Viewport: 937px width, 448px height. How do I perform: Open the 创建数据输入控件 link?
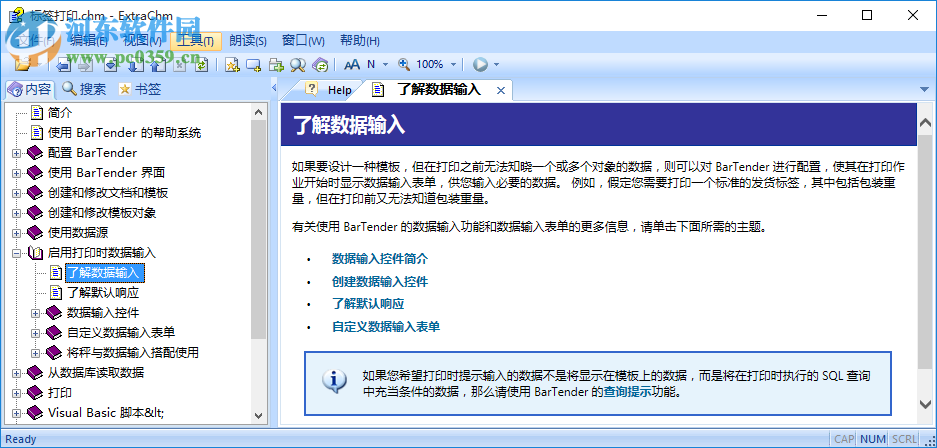pyautogui.click(x=380, y=282)
